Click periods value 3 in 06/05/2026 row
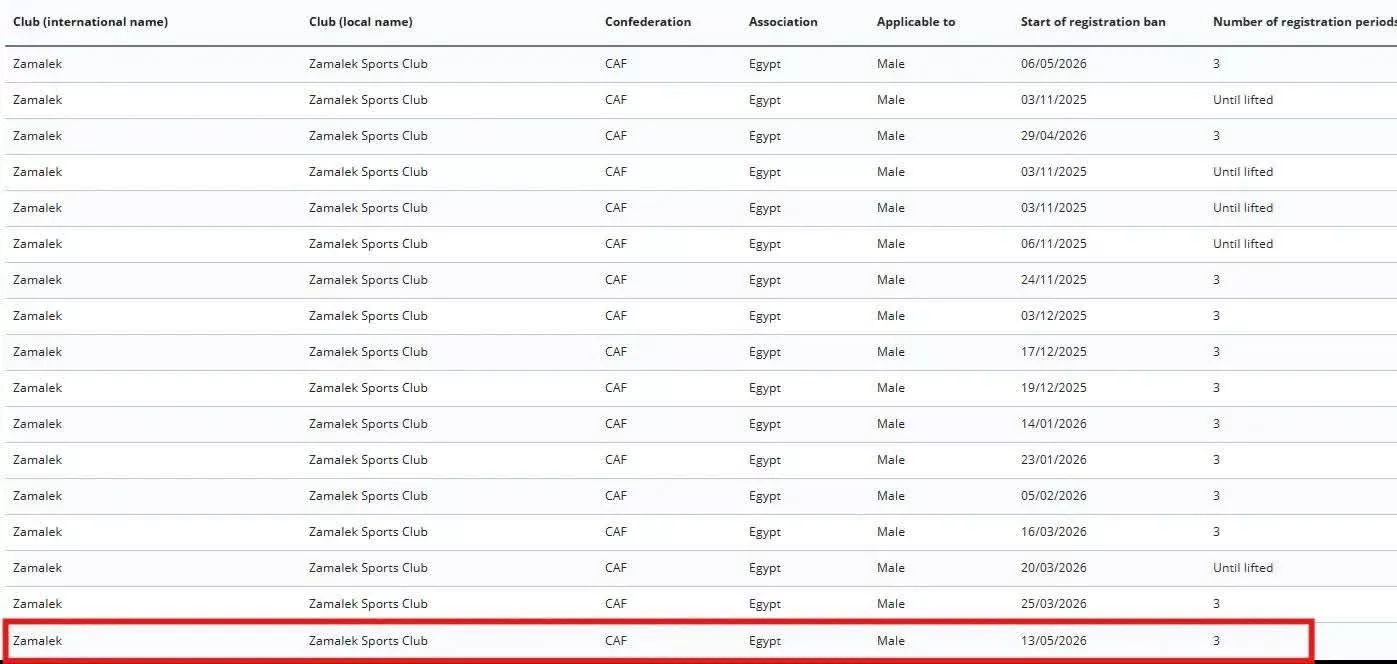The image size is (1397, 664). 1216,64
